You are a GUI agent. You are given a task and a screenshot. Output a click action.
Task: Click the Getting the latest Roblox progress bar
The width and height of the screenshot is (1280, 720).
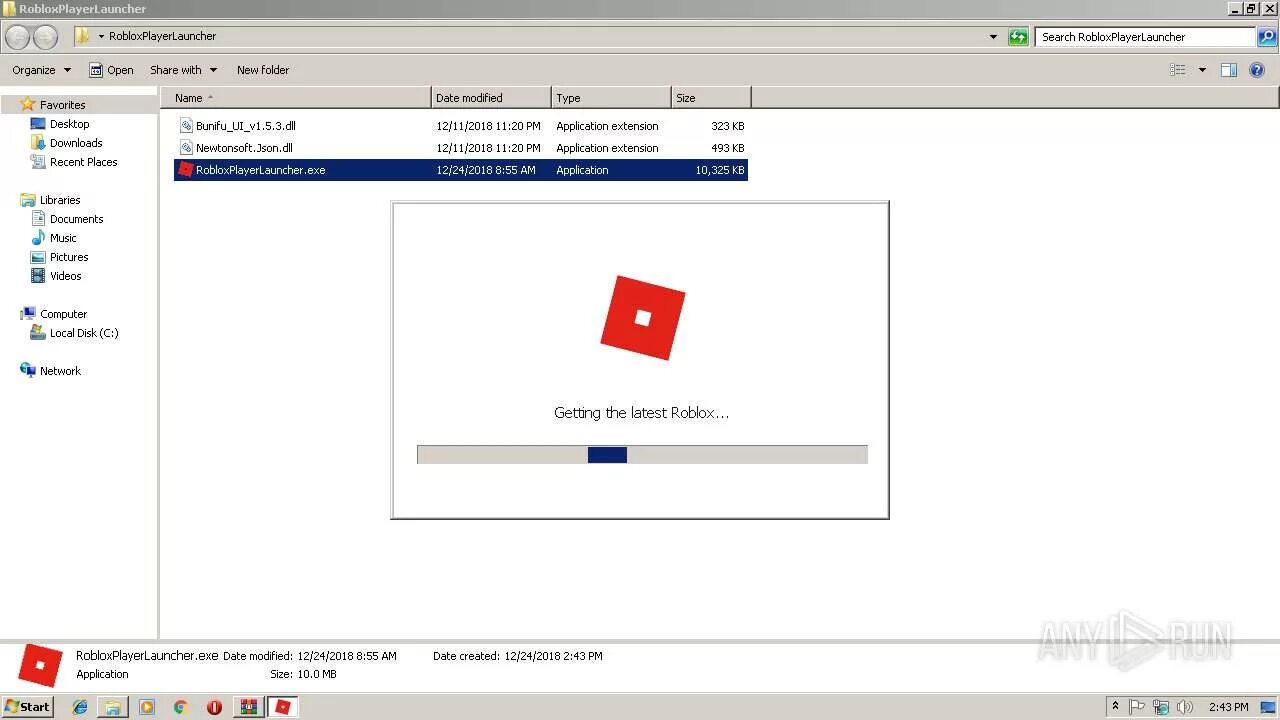point(642,455)
